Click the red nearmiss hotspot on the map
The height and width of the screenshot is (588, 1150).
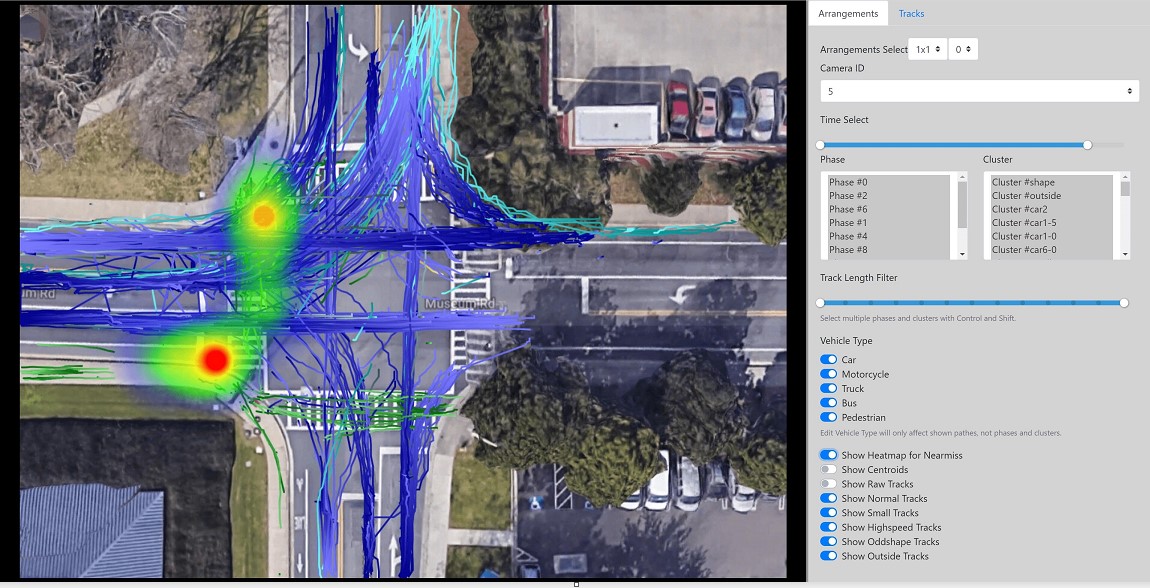click(x=215, y=359)
